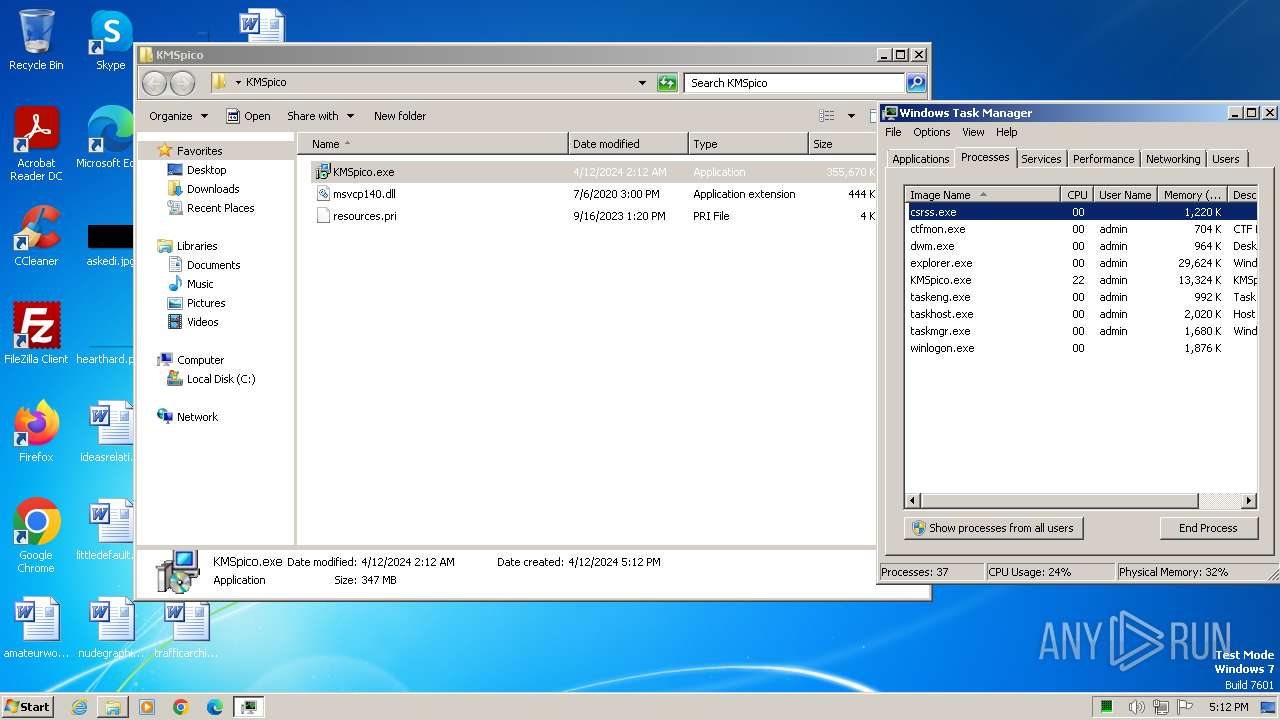Switch to the Applications tab
This screenshot has width=1280, height=720.
(920, 159)
